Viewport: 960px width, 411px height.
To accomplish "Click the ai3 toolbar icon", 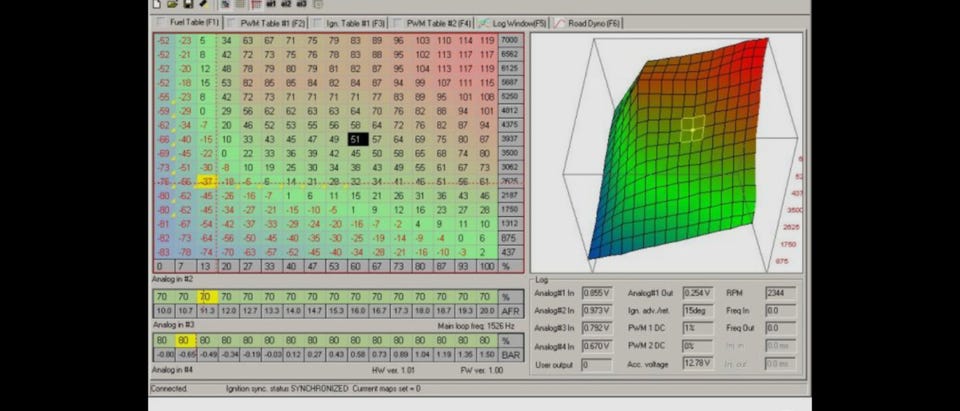I will (301, 4).
